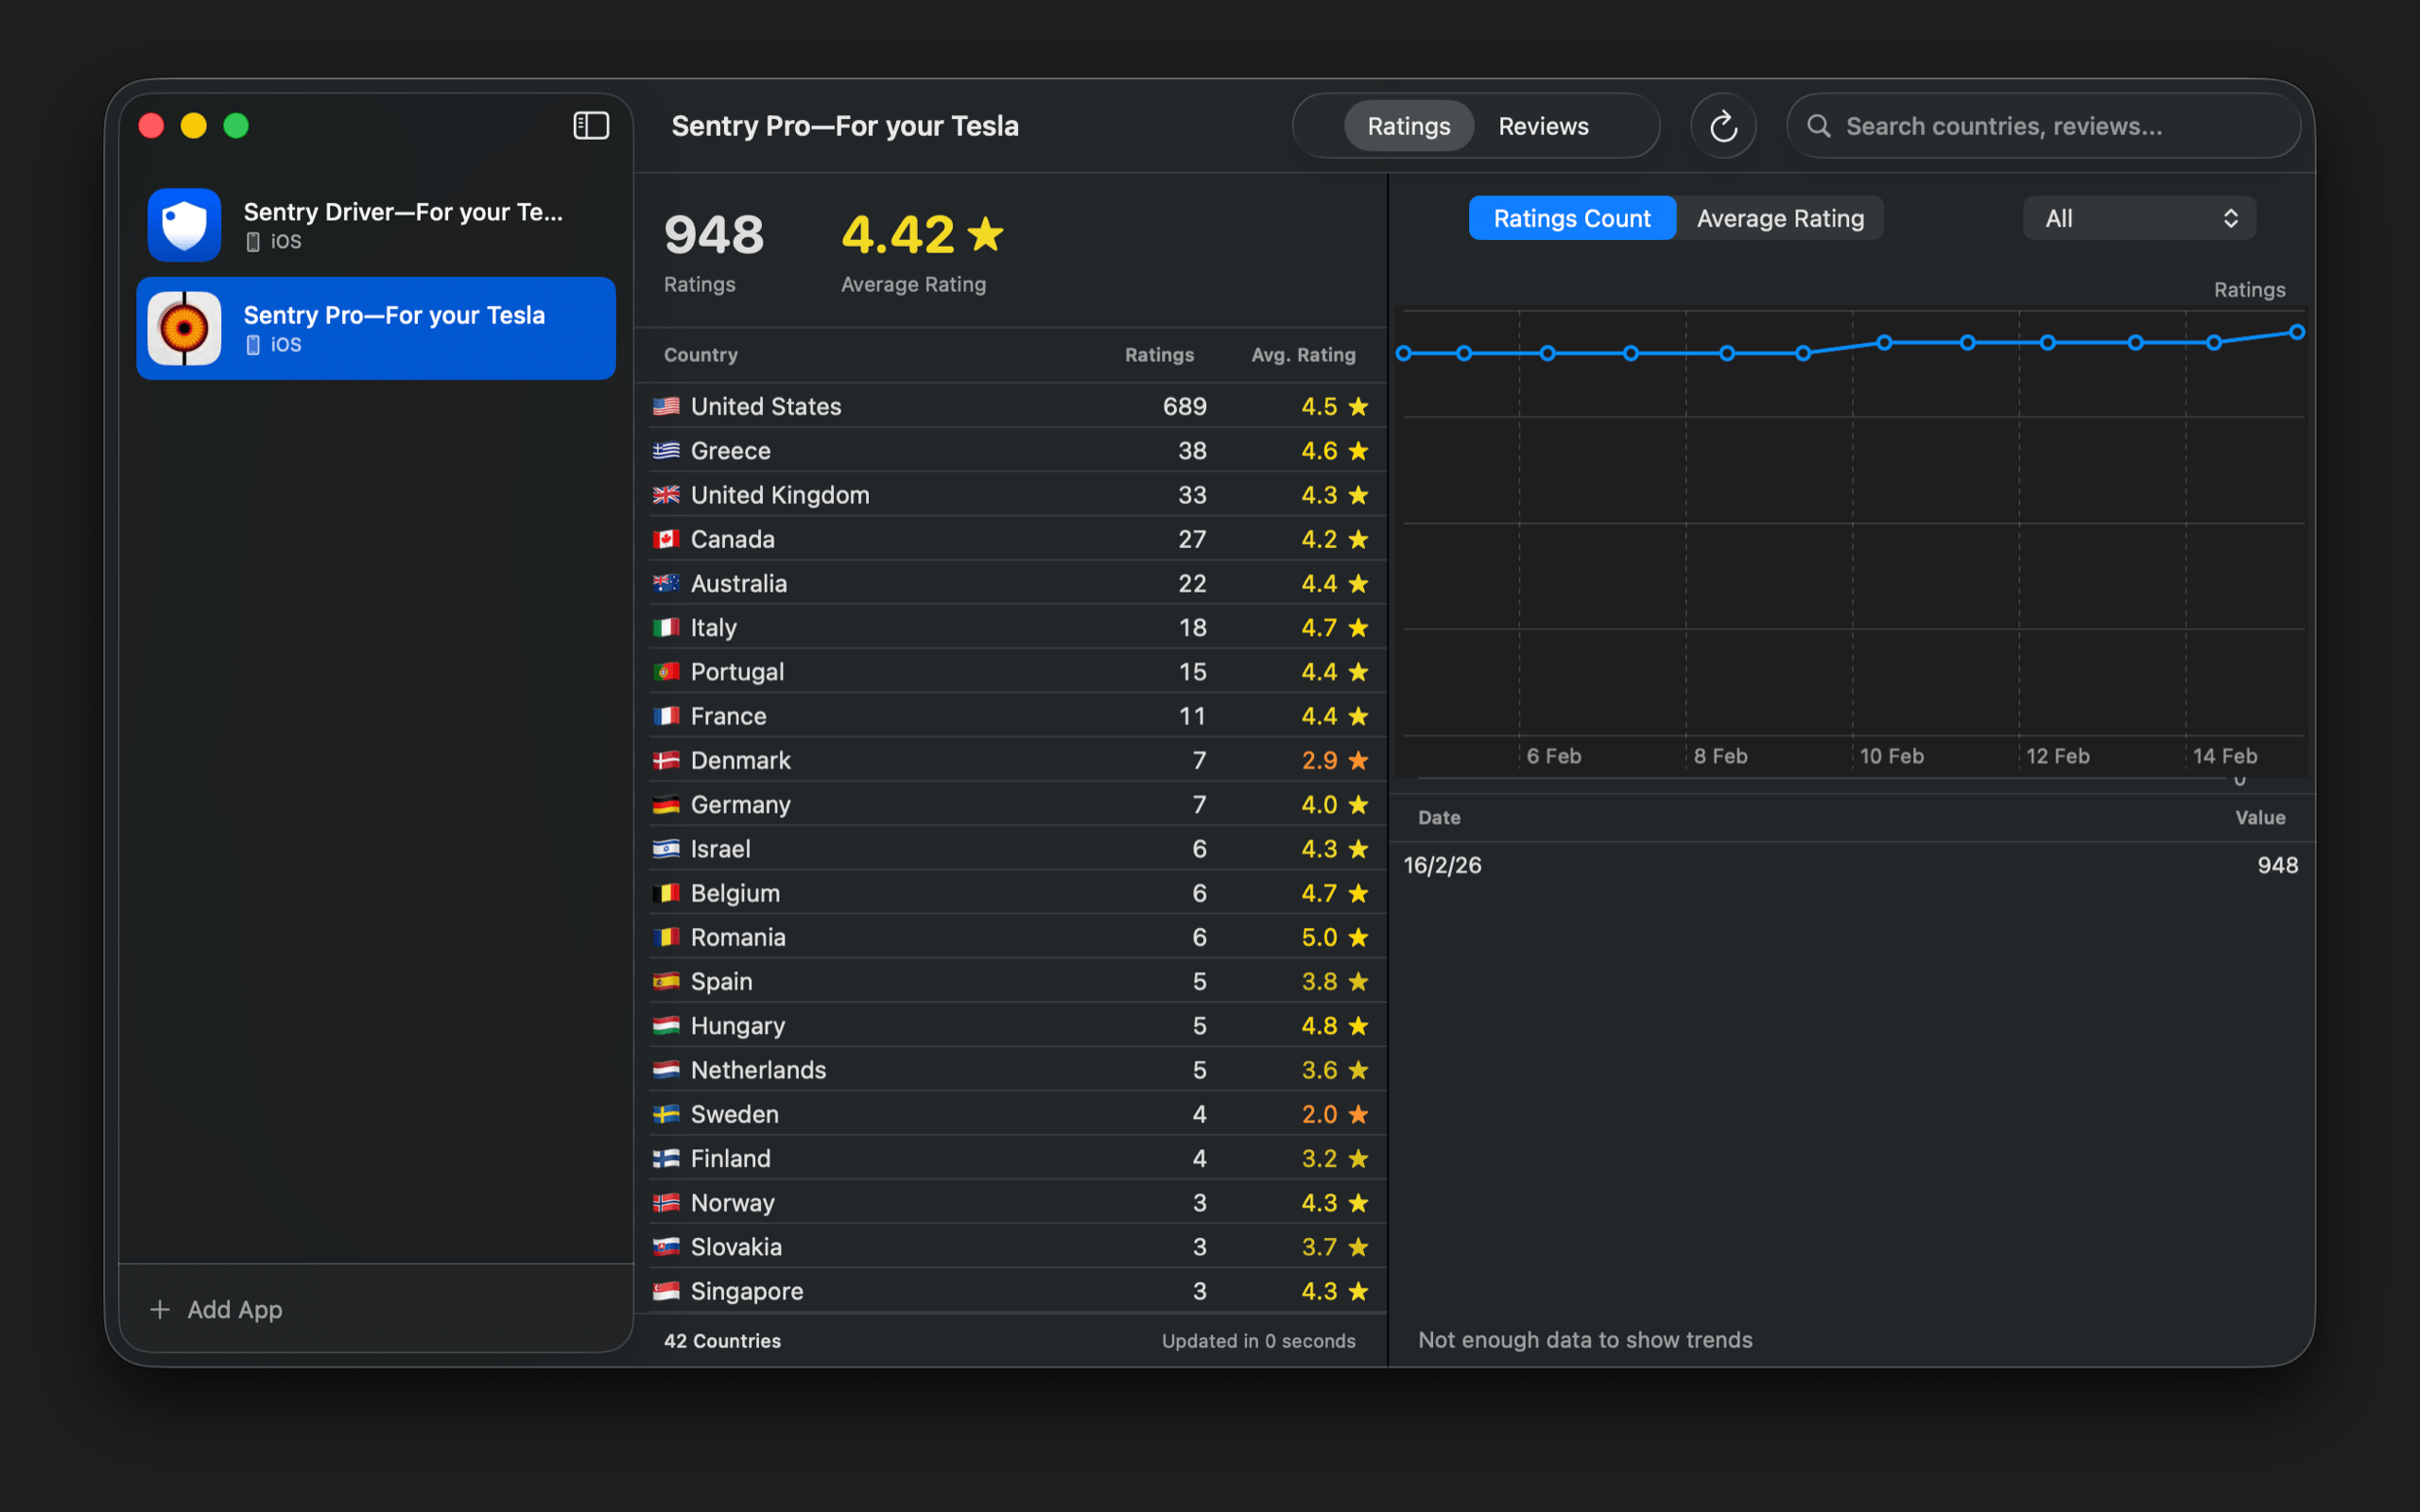This screenshot has height=1512, width=2420.
Task: Switch to the Reviews tab
Action: 1543,125
